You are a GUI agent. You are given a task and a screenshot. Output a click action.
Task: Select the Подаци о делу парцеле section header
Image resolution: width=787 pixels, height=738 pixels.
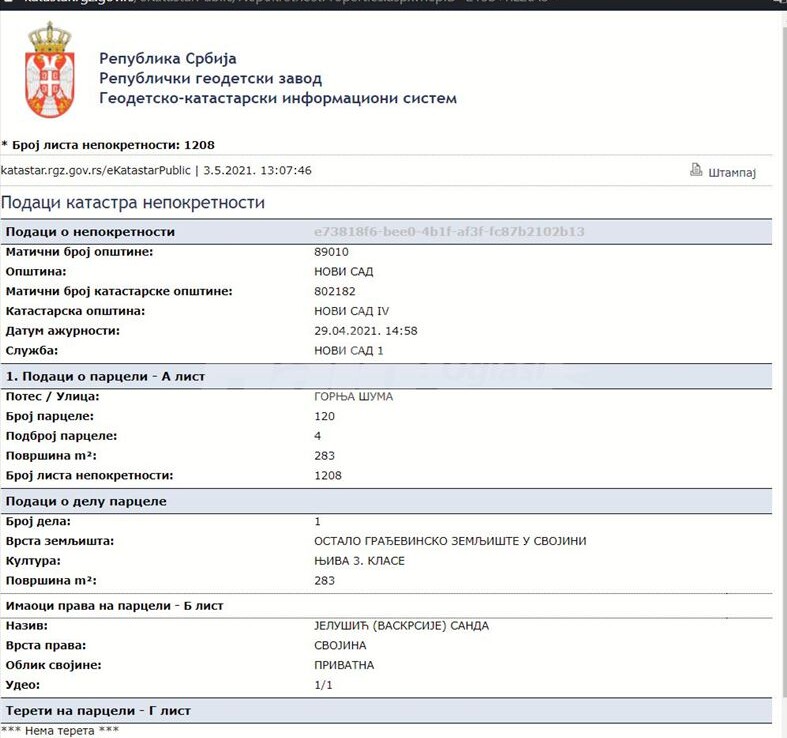click(86, 501)
